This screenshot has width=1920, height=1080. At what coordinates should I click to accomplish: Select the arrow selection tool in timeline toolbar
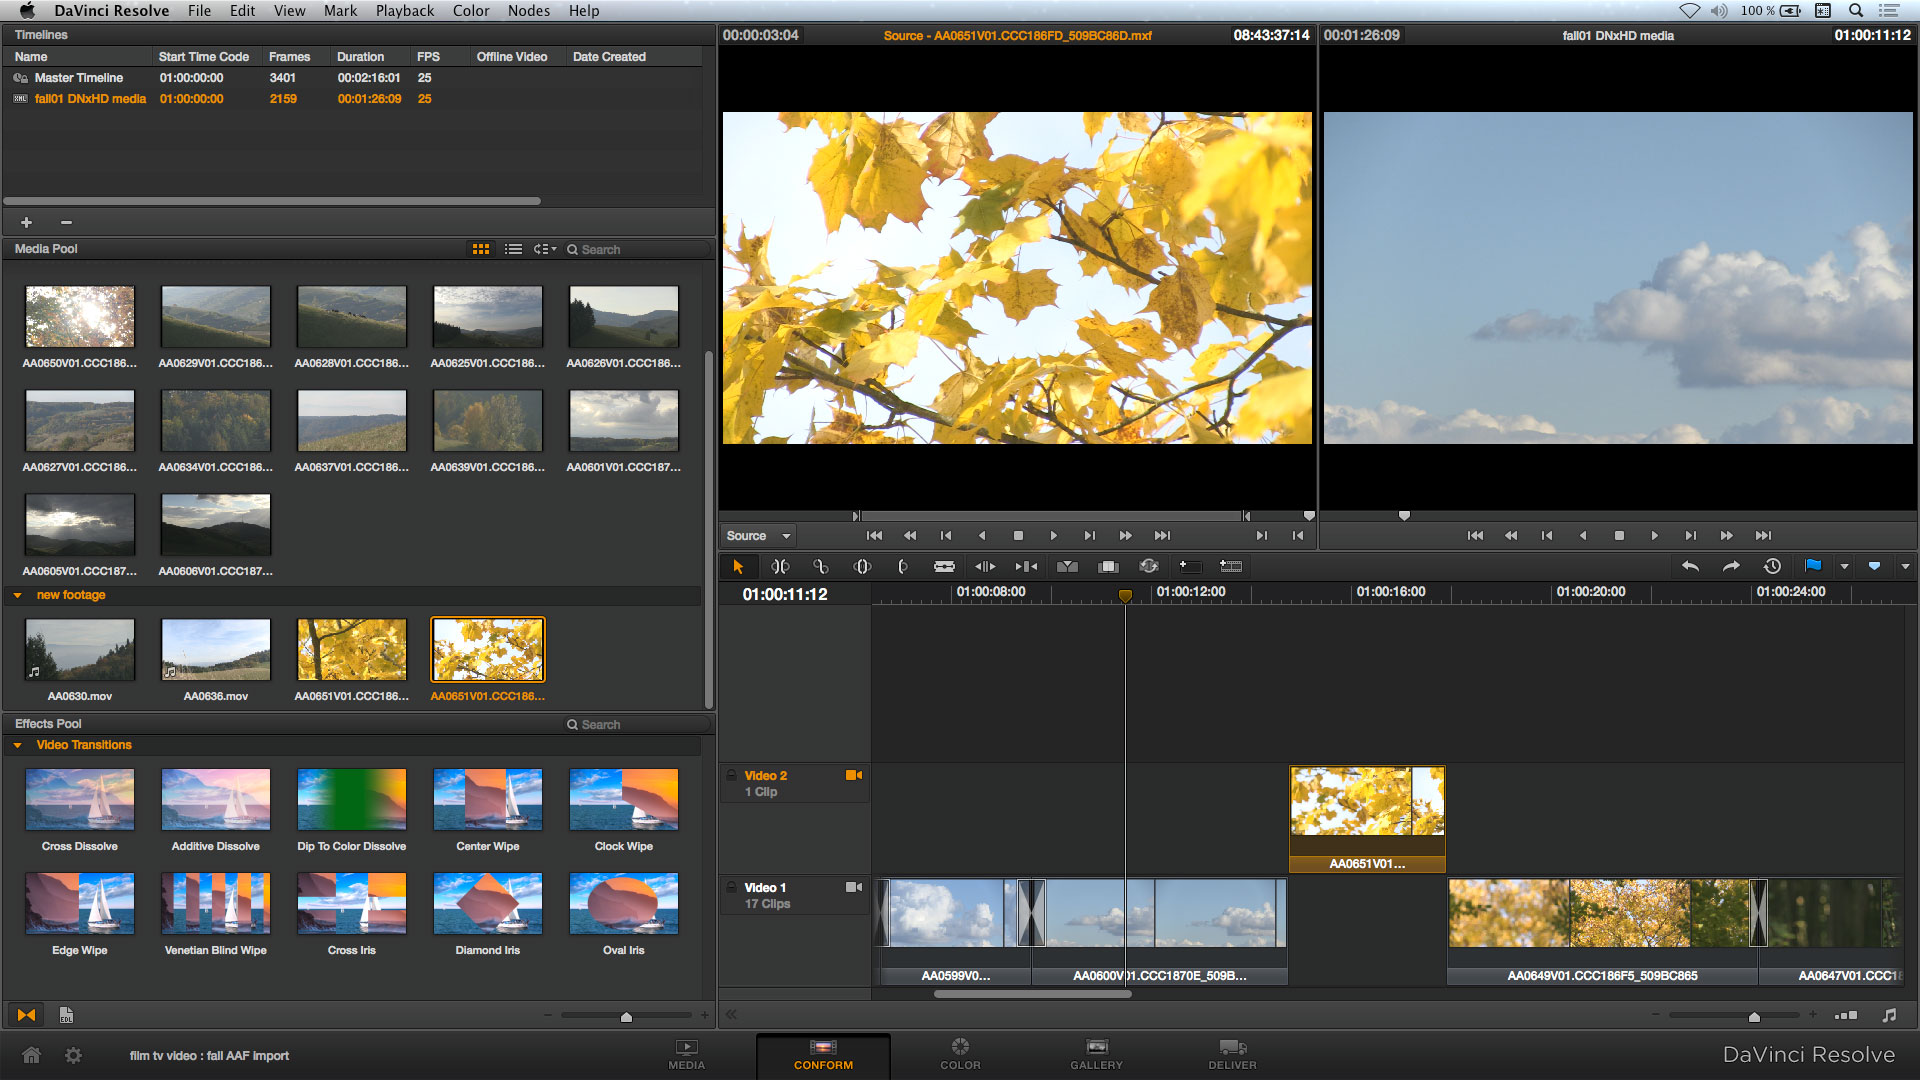738,567
